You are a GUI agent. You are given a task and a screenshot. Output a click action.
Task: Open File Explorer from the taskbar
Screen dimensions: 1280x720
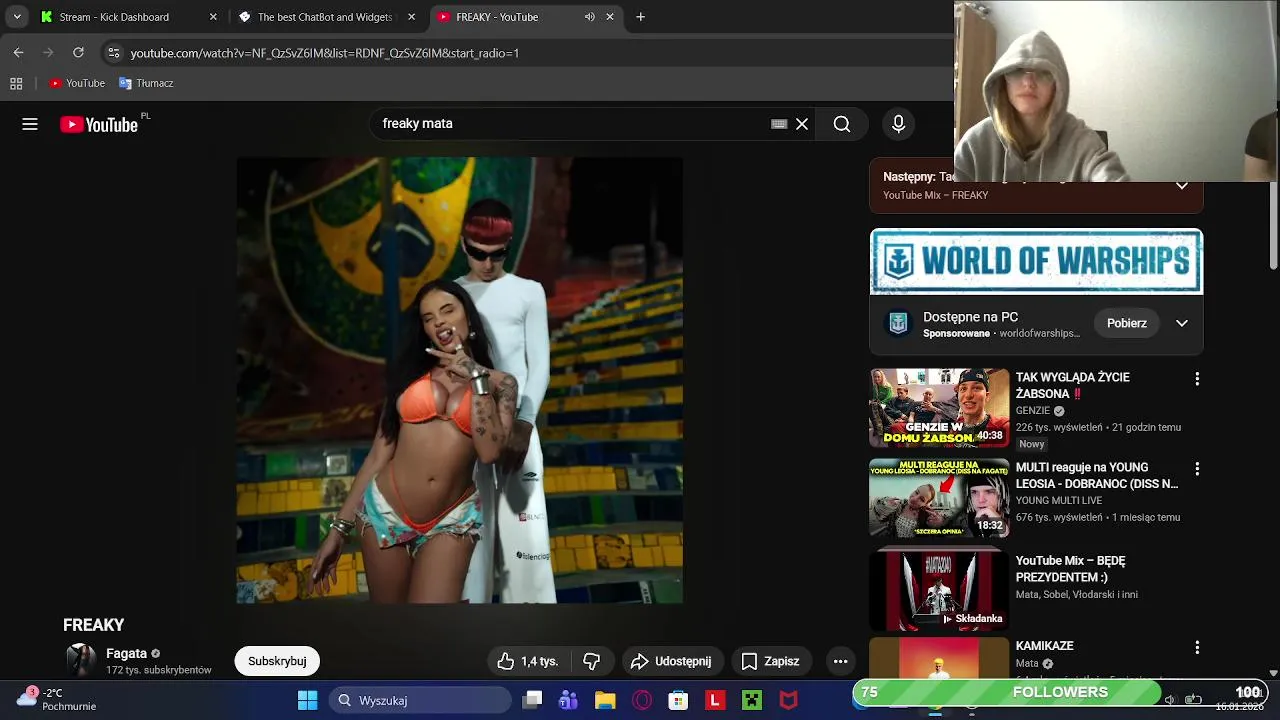[605, 700]
